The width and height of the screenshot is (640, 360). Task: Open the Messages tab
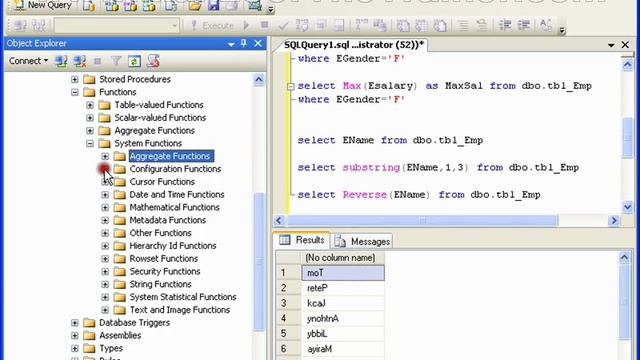pos(362,242)
